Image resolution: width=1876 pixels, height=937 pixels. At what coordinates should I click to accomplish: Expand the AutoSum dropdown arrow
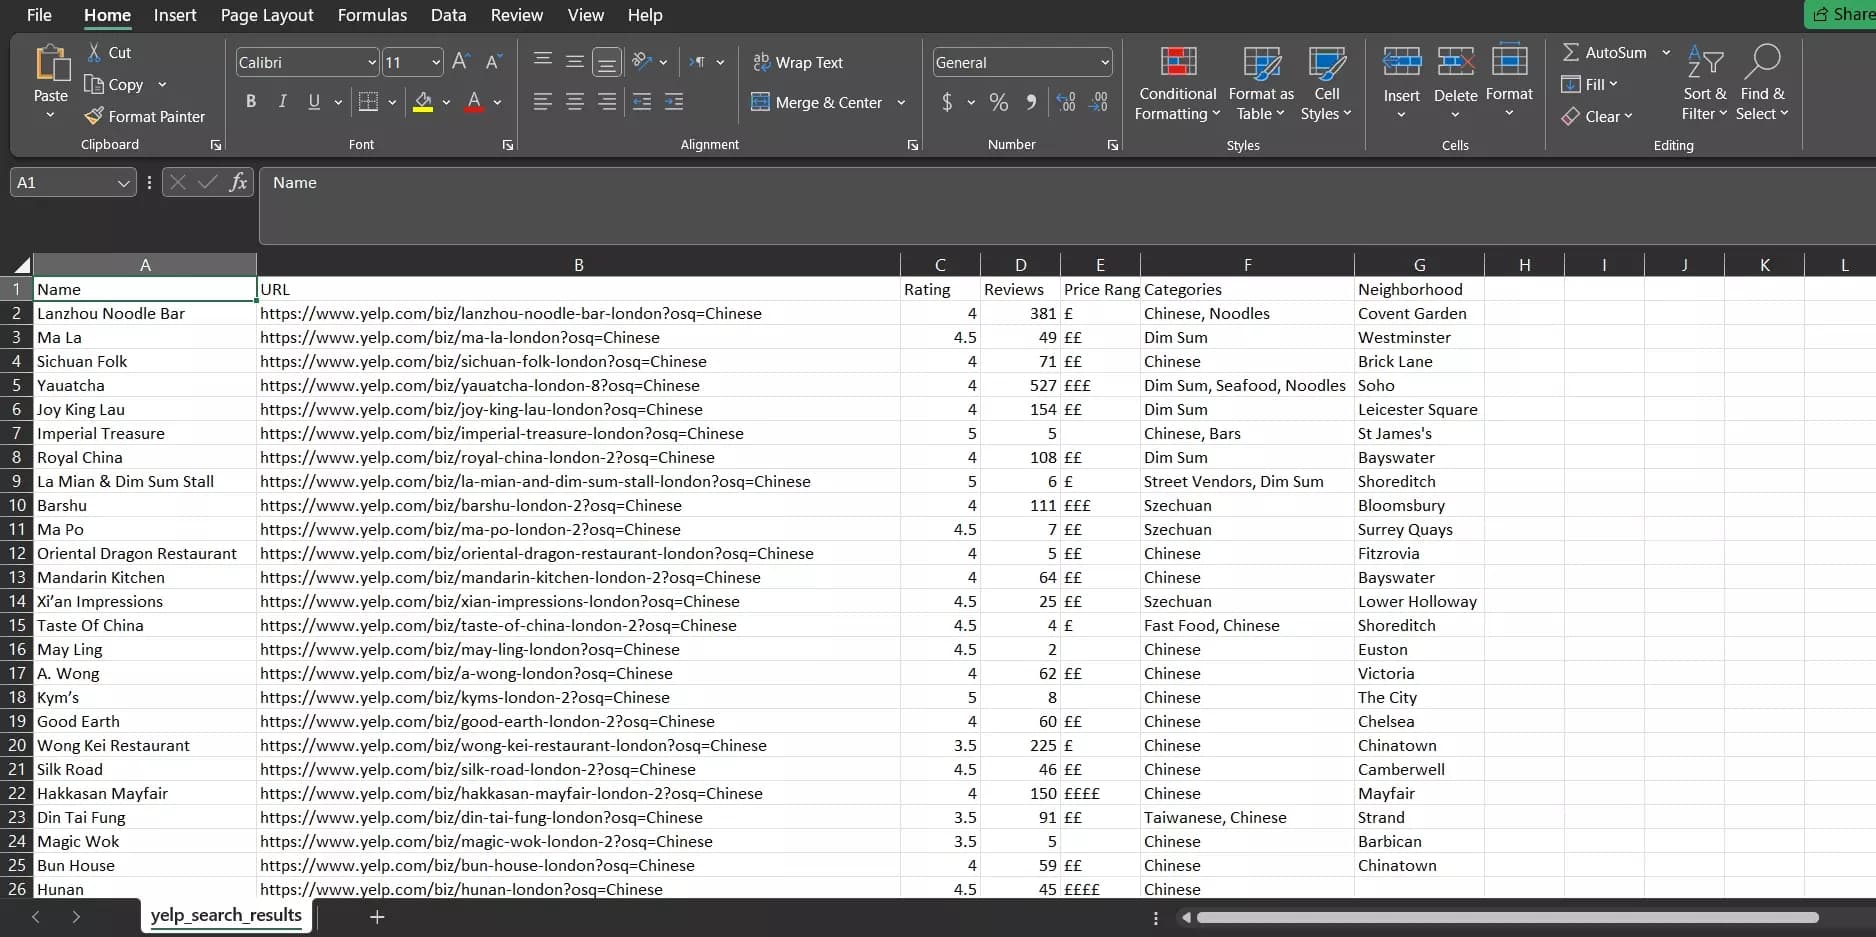[x=1666, y=52]
